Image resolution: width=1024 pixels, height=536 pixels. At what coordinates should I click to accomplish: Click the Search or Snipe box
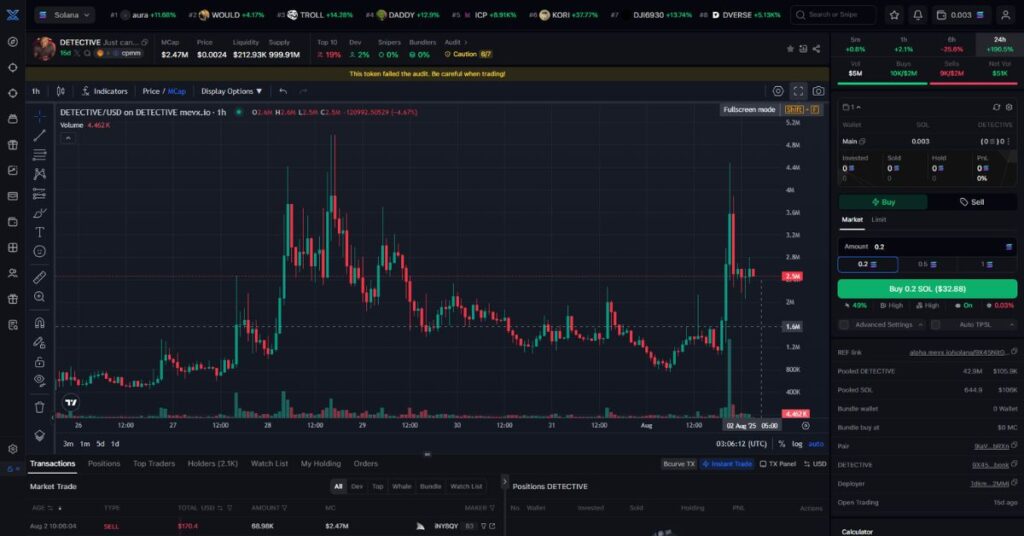[x=833, y=14]
